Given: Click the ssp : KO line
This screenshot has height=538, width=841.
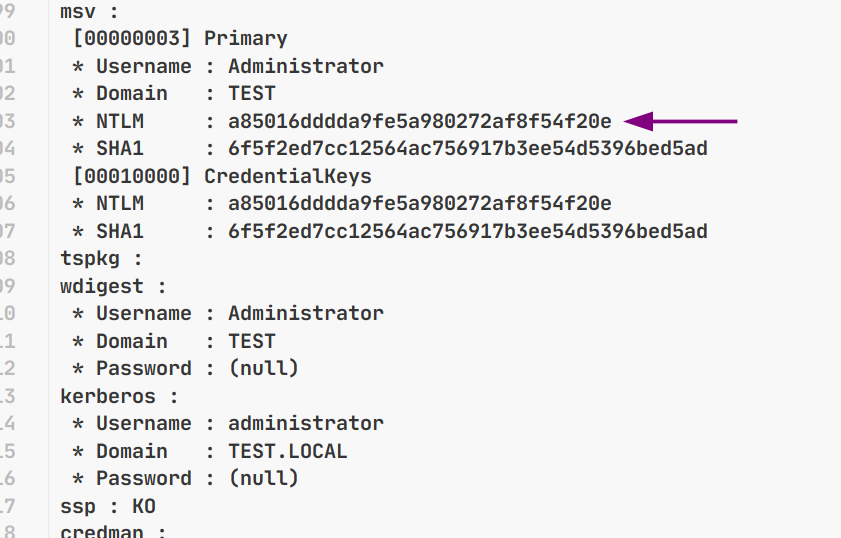Looking at the screenshot, I should click(x=108, y=507).
